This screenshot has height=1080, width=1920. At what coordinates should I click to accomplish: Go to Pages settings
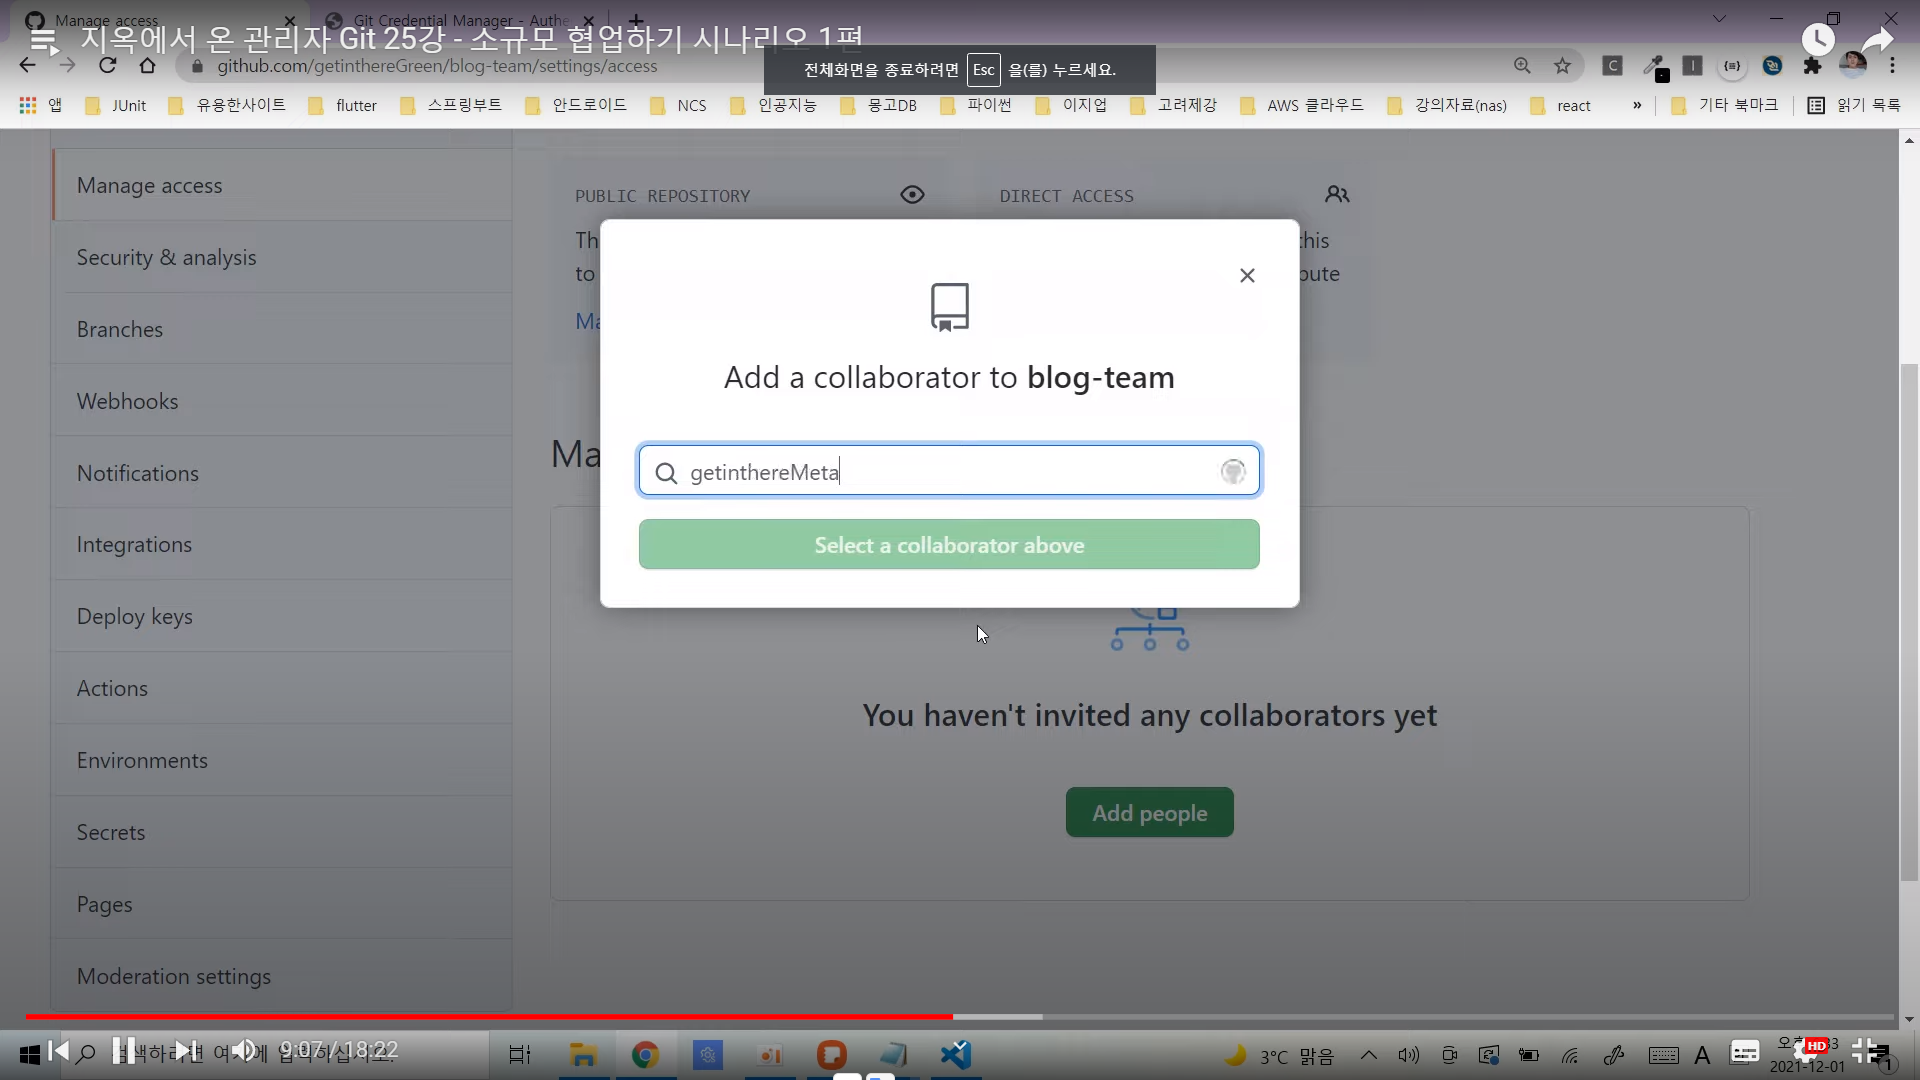pos(282,904)
